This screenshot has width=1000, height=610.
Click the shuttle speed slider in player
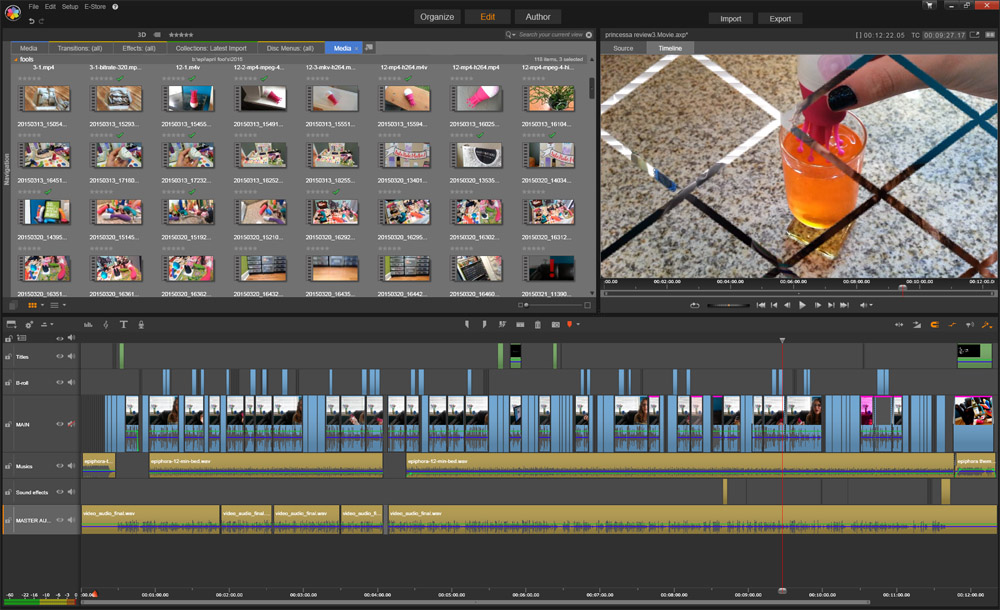(728, 306)
